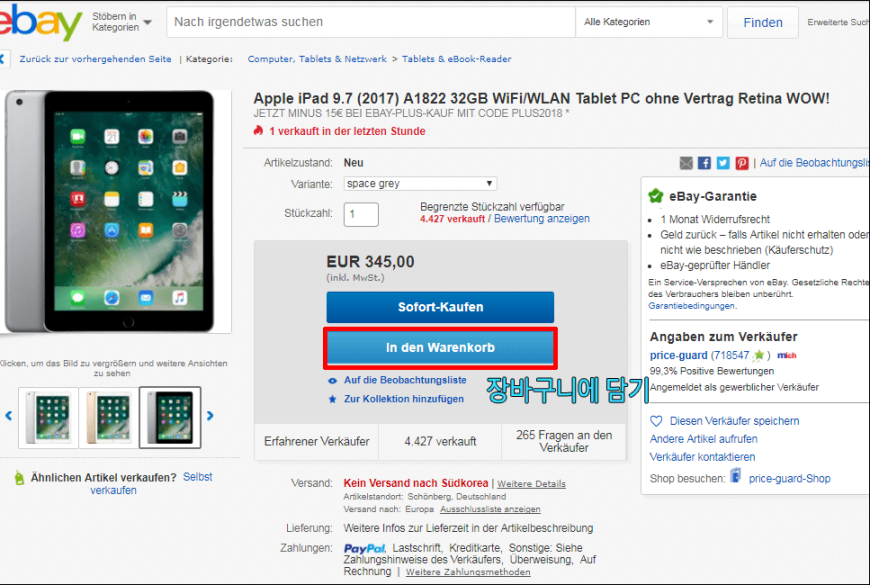
Task: Click the mich badge beside seller name
Action: (x=787, y=355)
